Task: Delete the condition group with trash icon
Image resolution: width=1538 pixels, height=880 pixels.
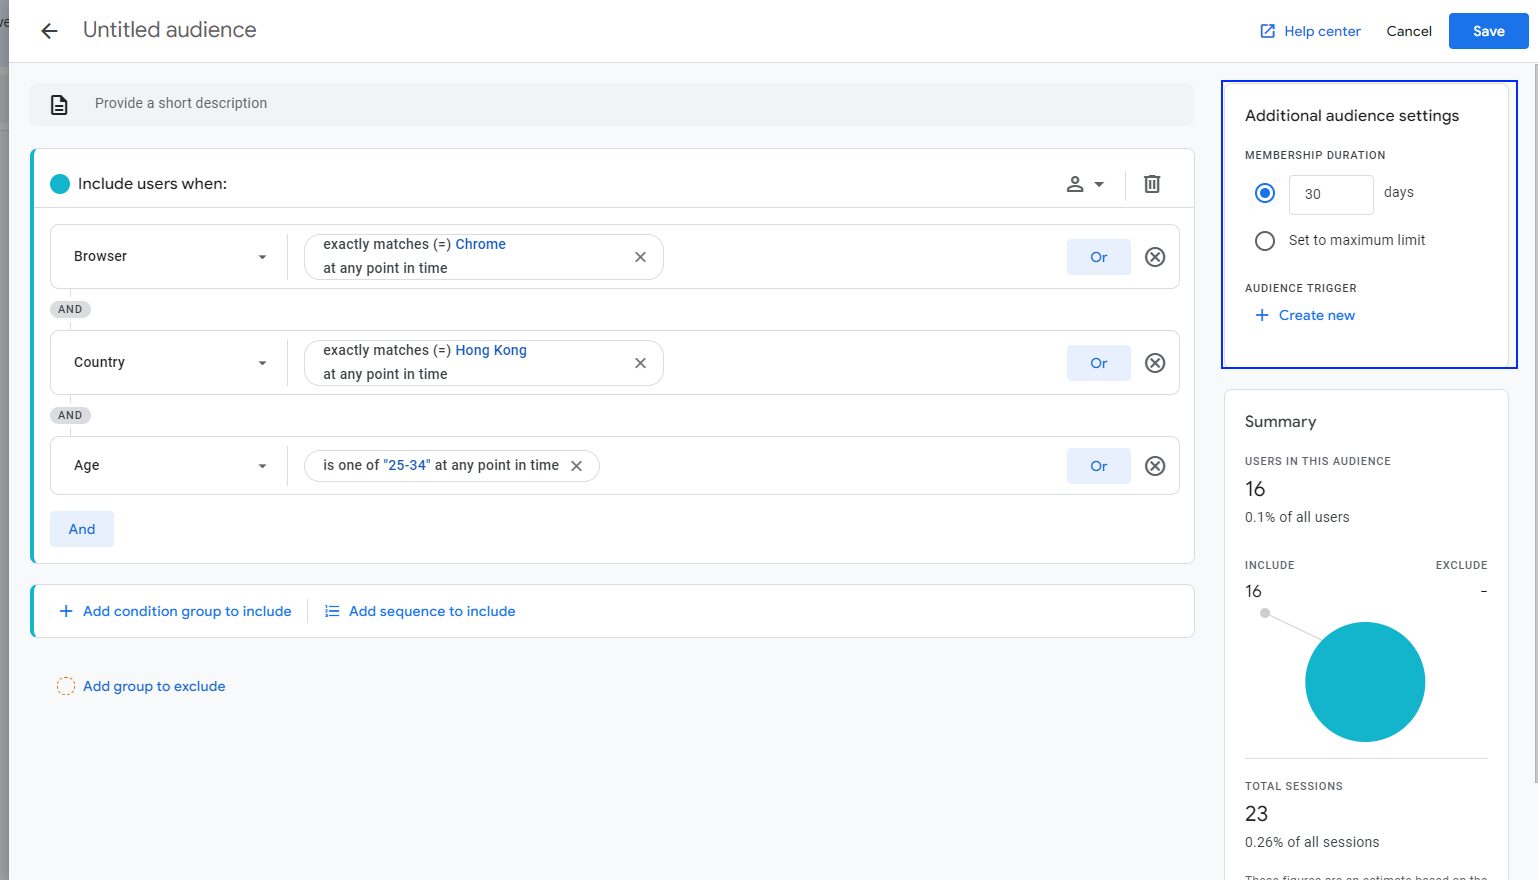Action: coord(1152,184)
